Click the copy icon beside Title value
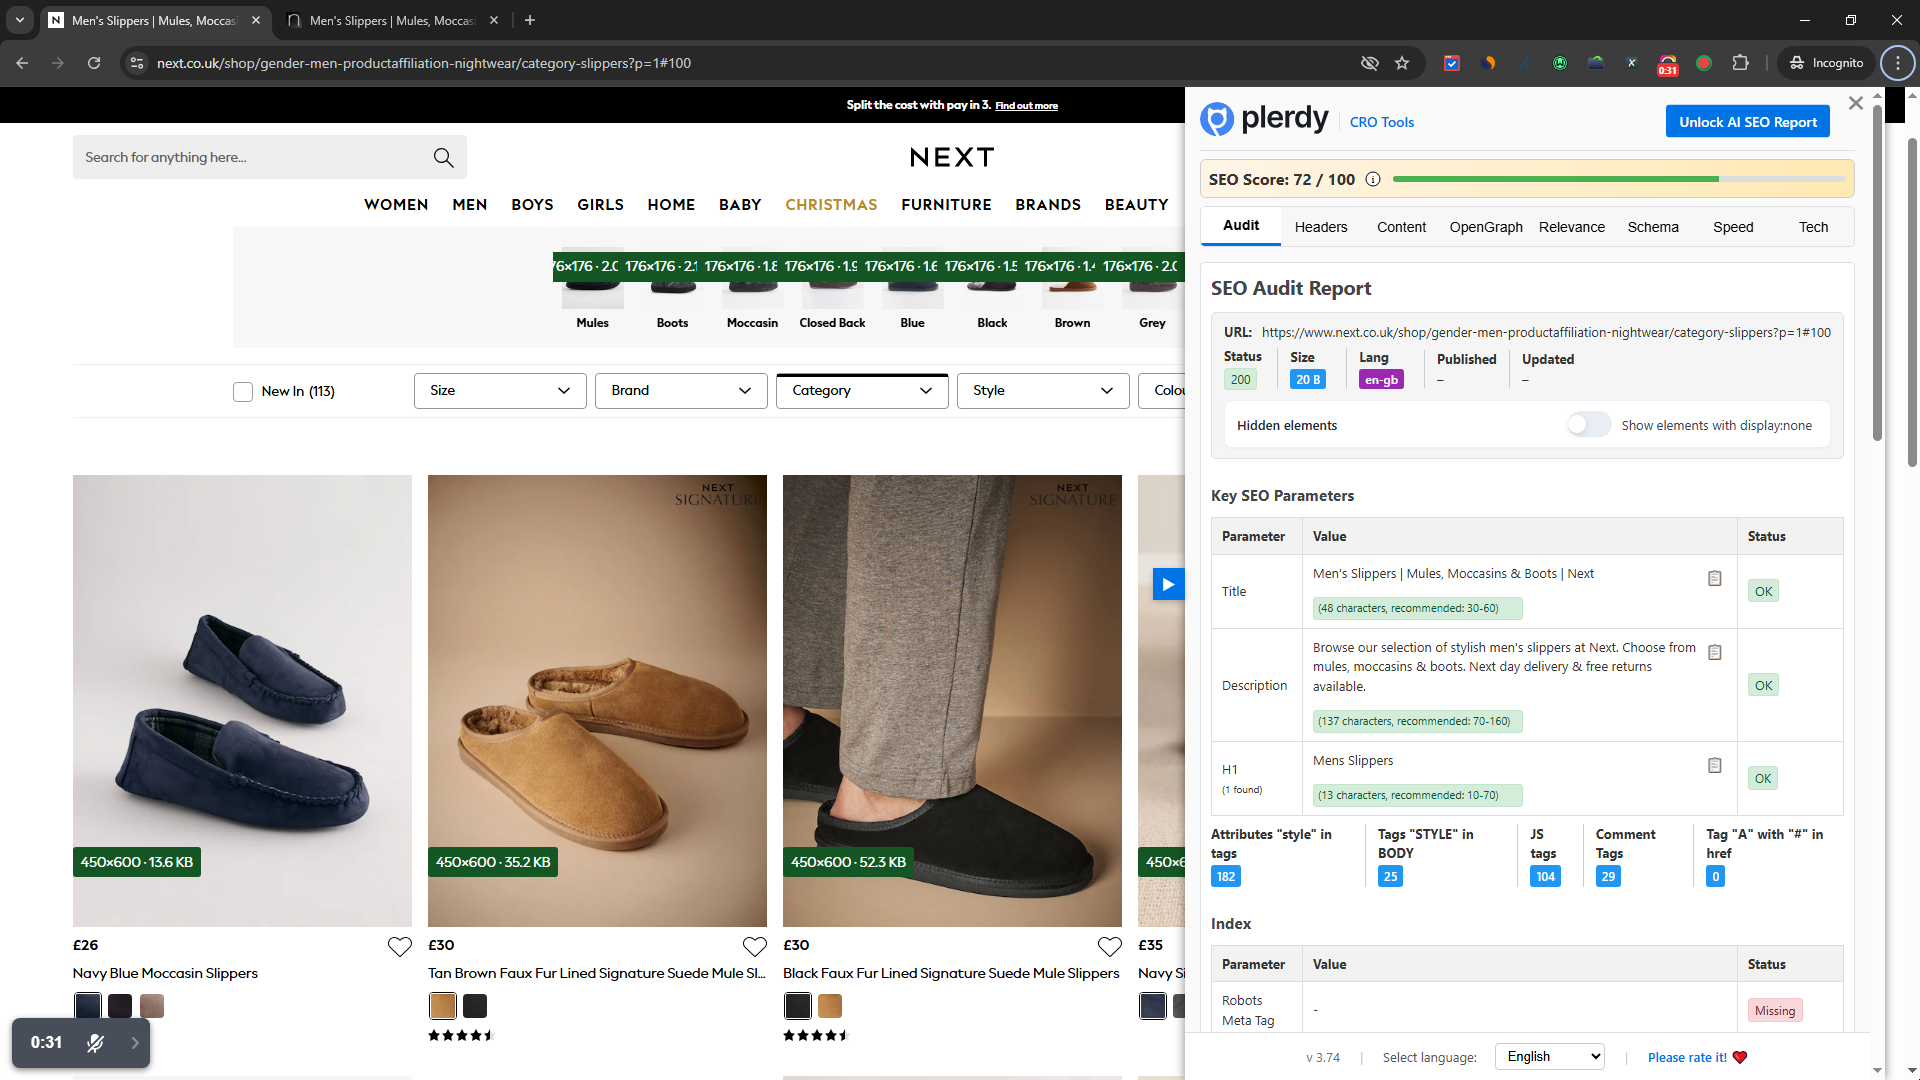The width and height of the screenshot is (1920, 1080). tap(1714, 578)
